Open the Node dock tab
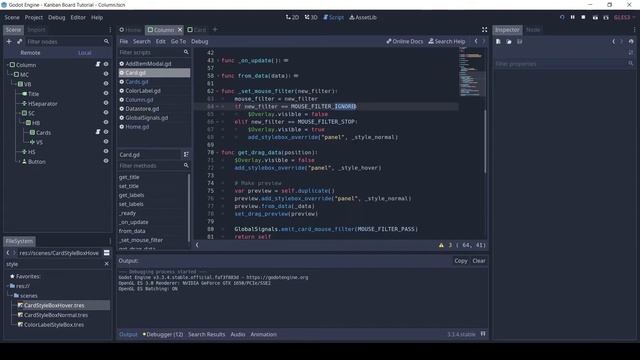Viewport: 640px width, 360px height. click(533, 30)
